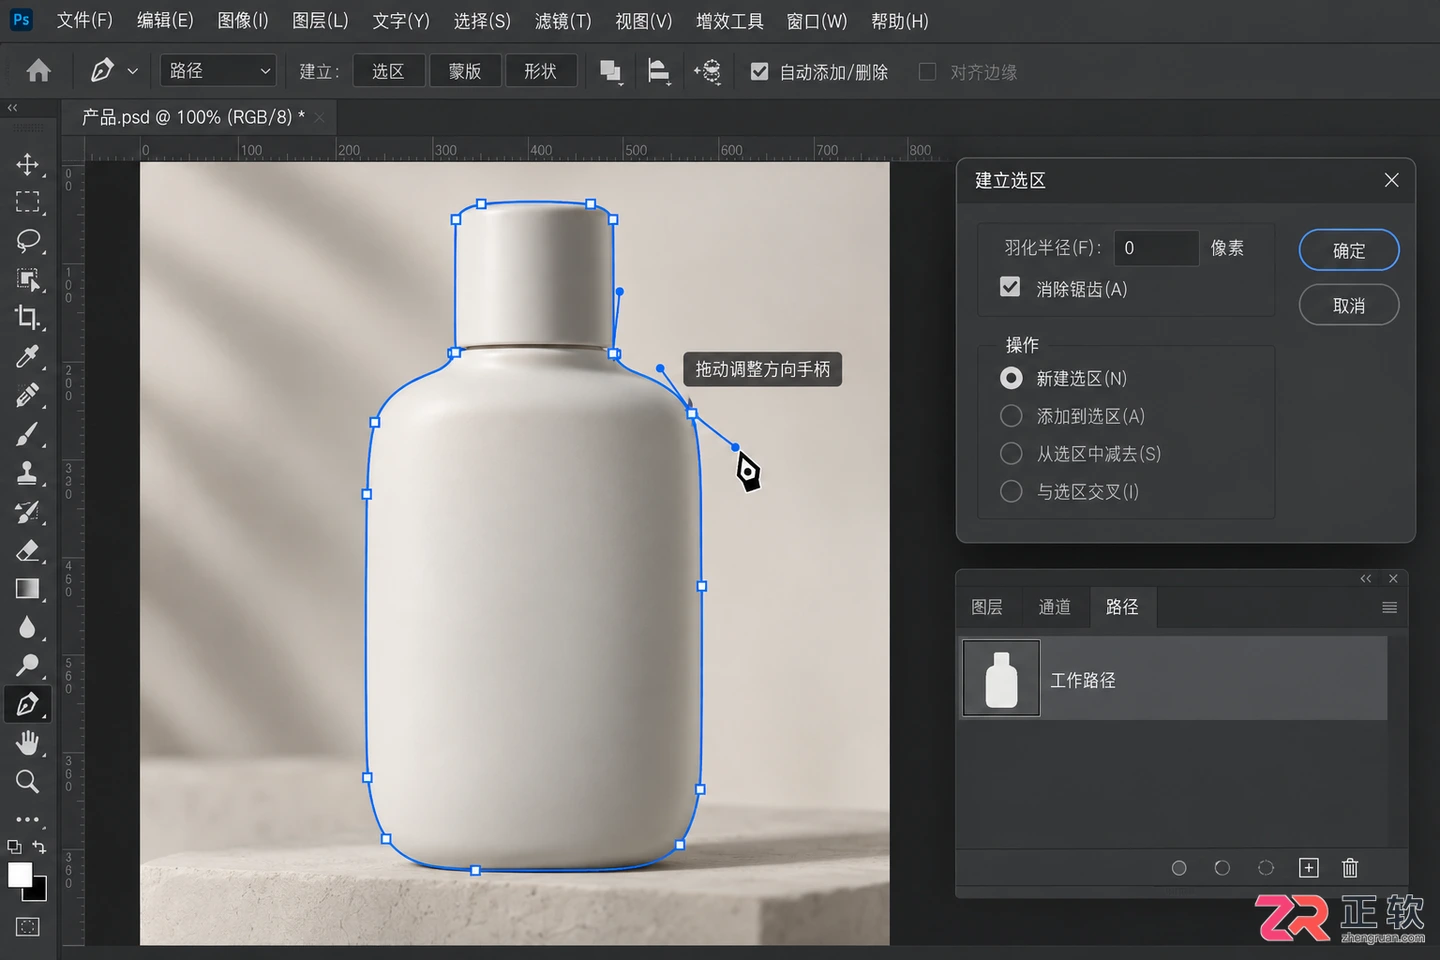Select the Dodge tool
Screen dimensions: 1440x960
[x=28, y=665]
